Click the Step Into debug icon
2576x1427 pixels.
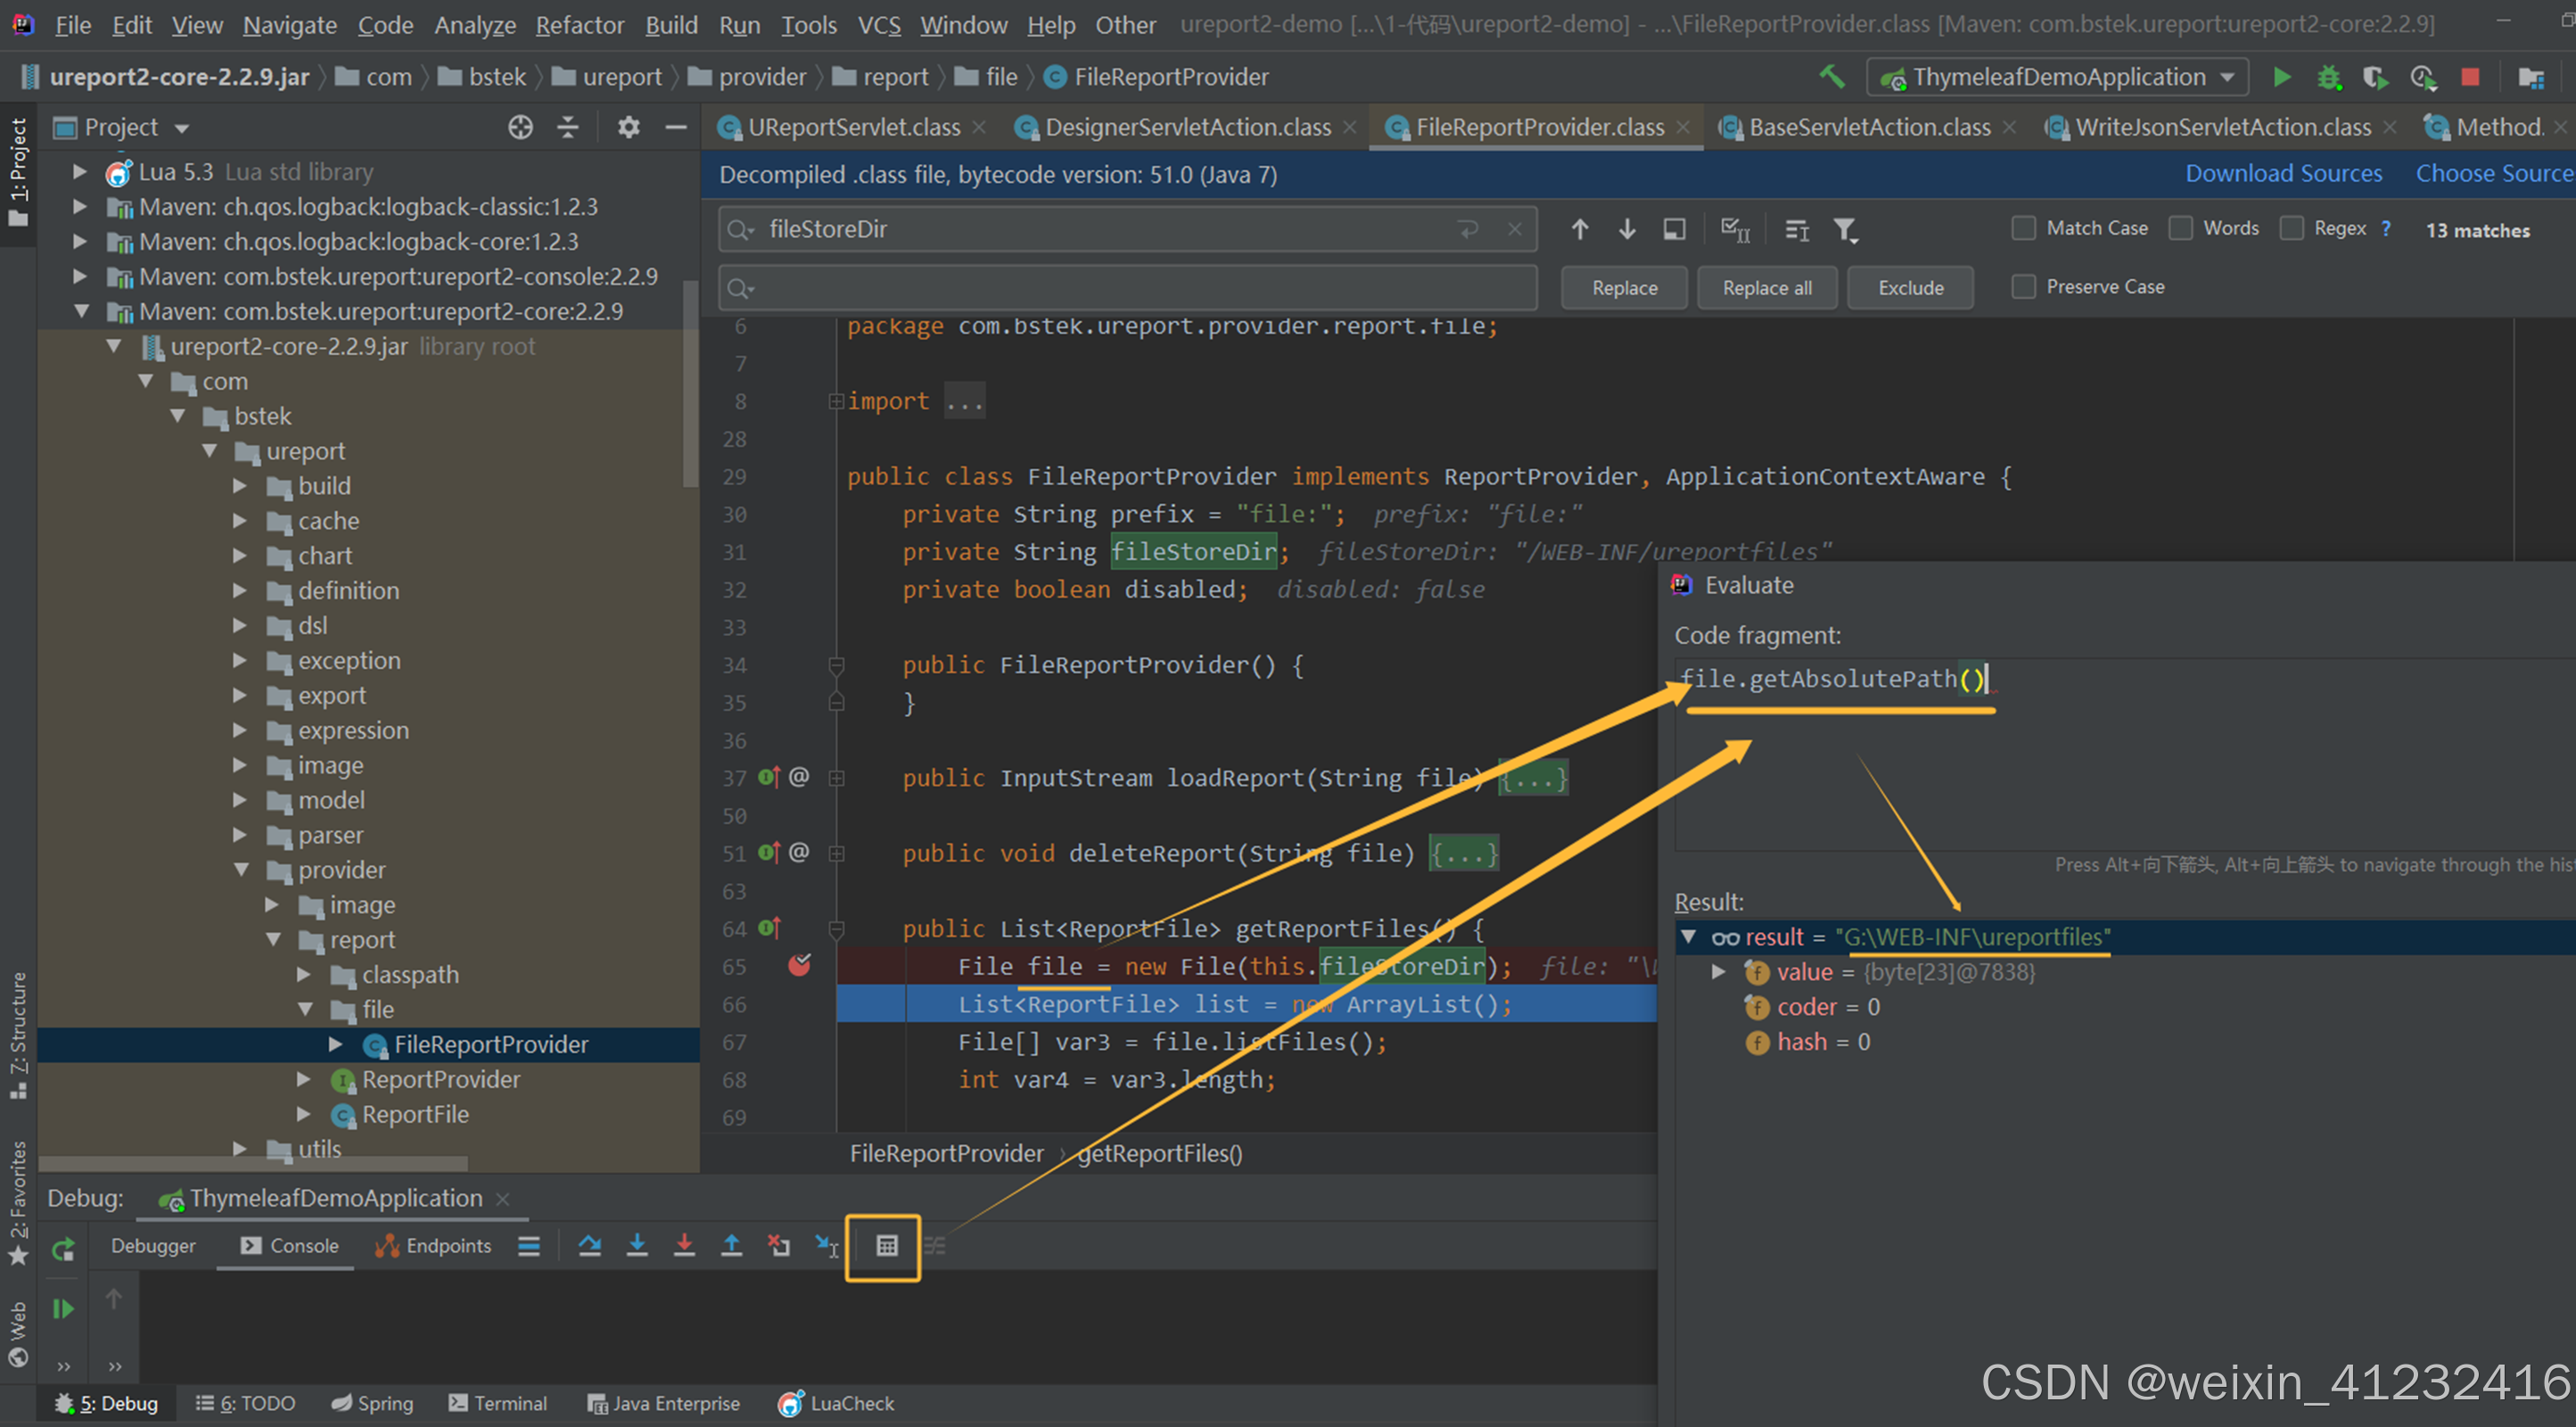tap(637, 1246)
